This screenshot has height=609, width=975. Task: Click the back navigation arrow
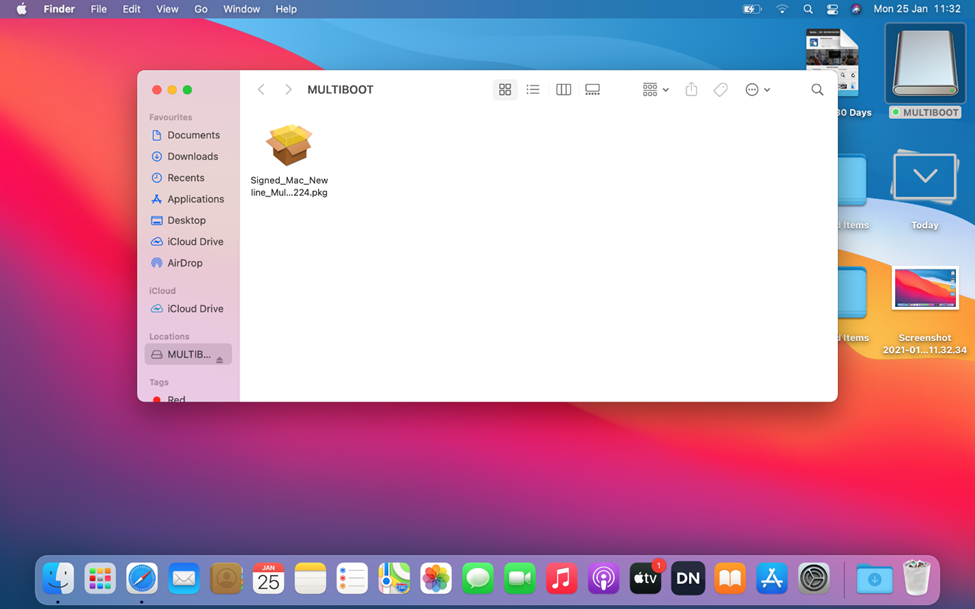point(262,90)
